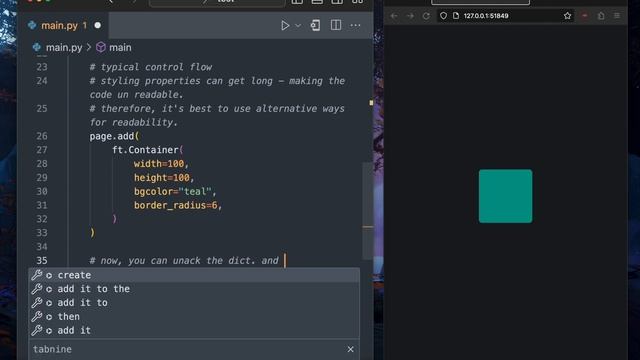The image size is (640, 360).
Task: Run the Python file with the play icon
Action: pyautogui.click(x=285, y=25)
